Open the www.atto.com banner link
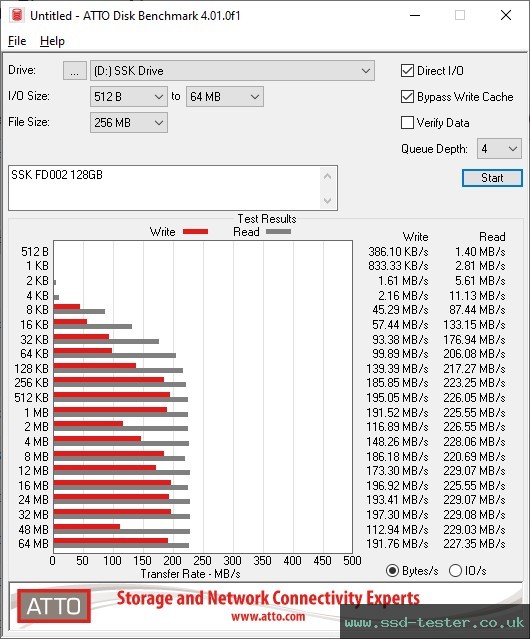 click(x=268, y=617)
